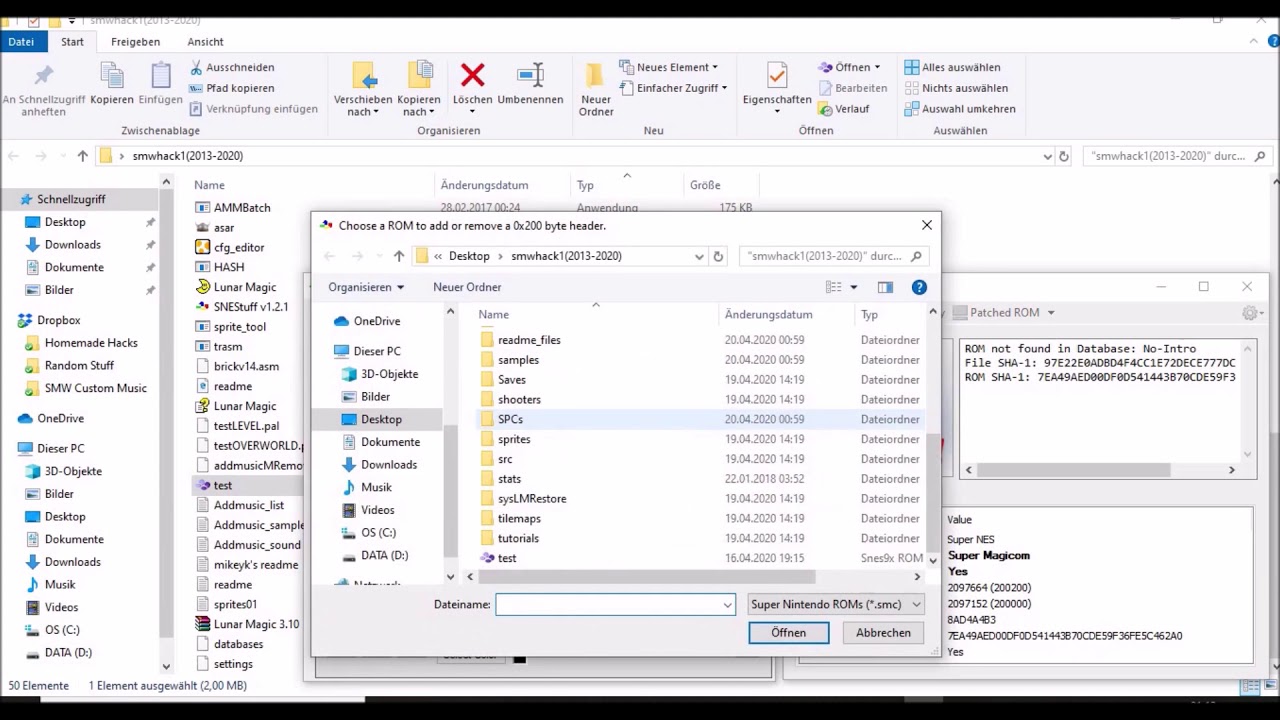Open the settings gear in patcher window
This screenshot has height=720, width=1280.
[1250, 313]
